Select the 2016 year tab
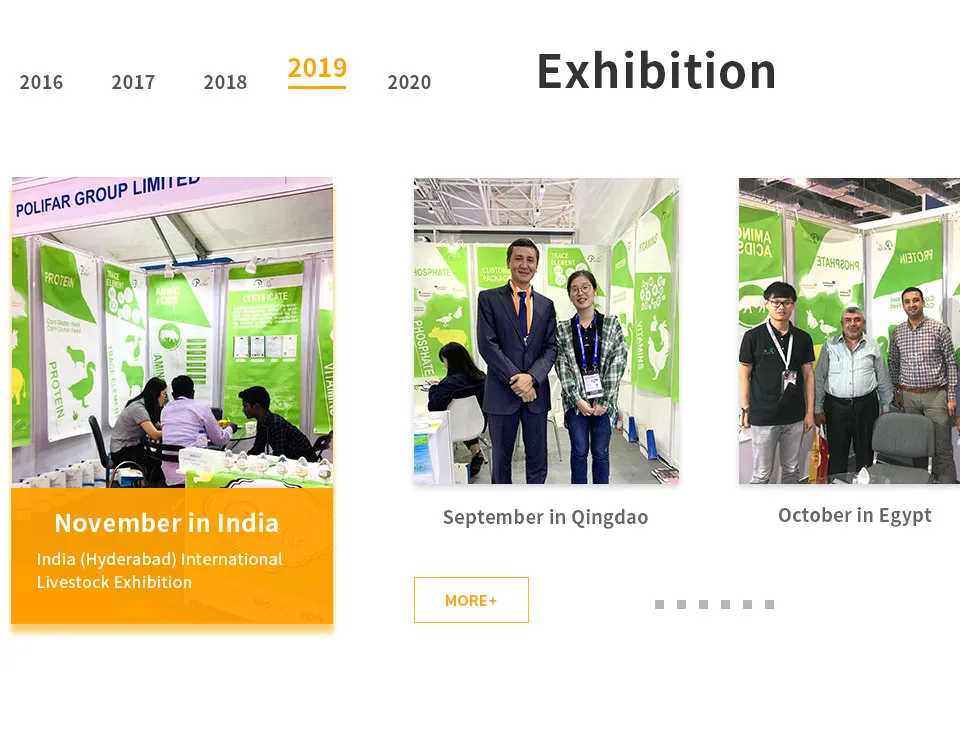This screenshot has height=756, width=960. point(41,82)
